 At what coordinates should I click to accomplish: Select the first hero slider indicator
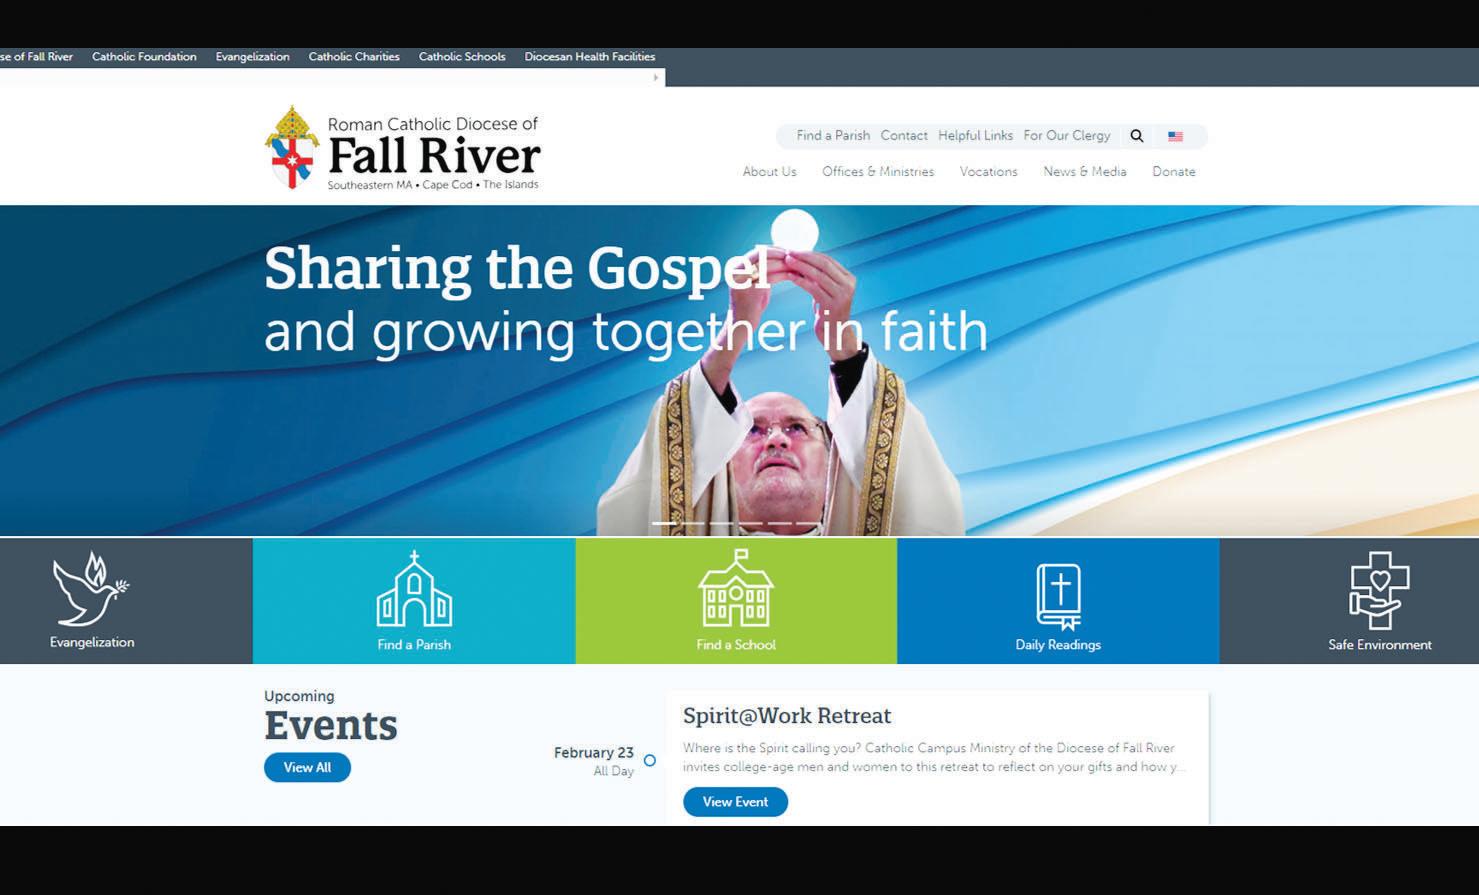pyautogui.click(x=664, y=523)
